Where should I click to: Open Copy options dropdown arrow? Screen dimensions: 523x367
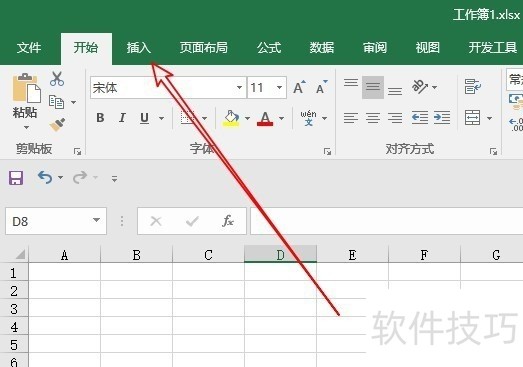73,102
